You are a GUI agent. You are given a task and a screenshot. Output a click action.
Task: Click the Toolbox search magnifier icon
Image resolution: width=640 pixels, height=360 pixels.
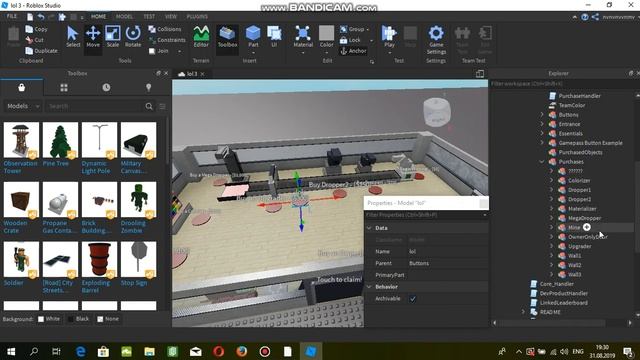[149, 106]
